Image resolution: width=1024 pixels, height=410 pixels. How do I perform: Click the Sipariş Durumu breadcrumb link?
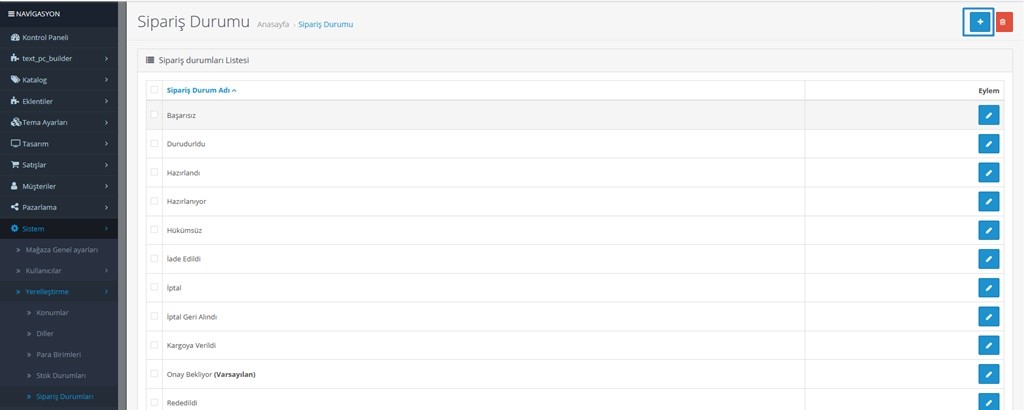pyautogui.click(x=326, y=24)
